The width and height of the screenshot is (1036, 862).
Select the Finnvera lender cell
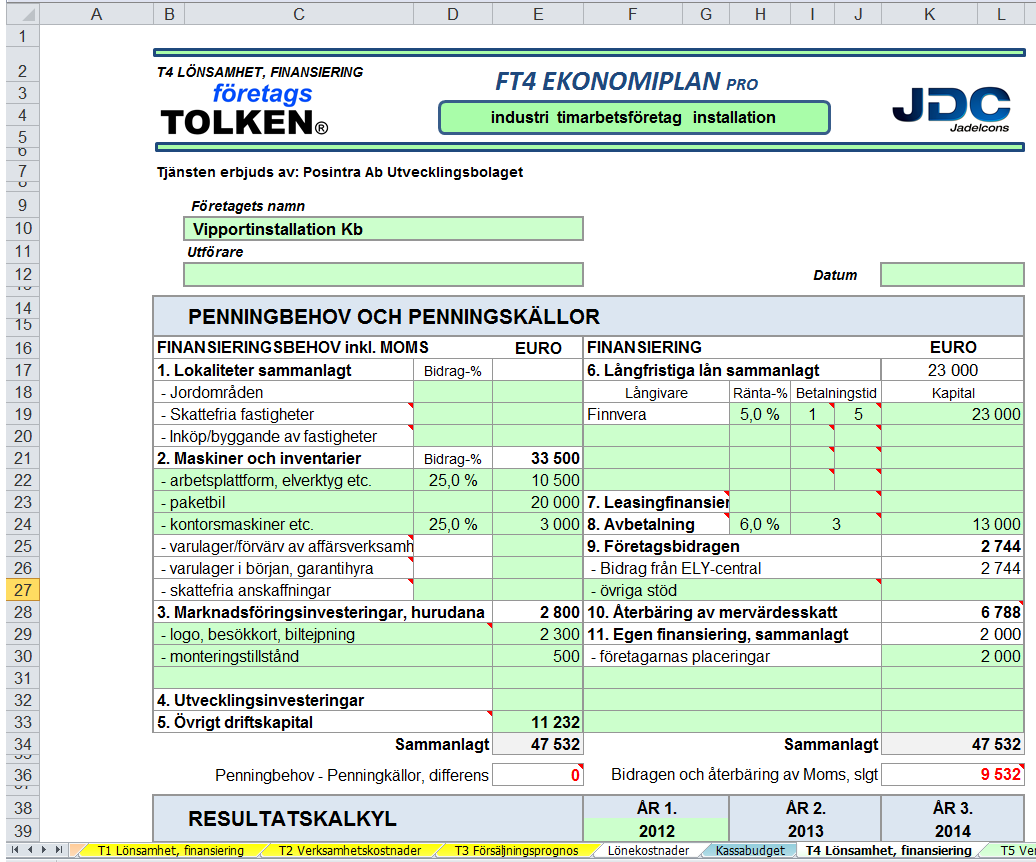656,414
